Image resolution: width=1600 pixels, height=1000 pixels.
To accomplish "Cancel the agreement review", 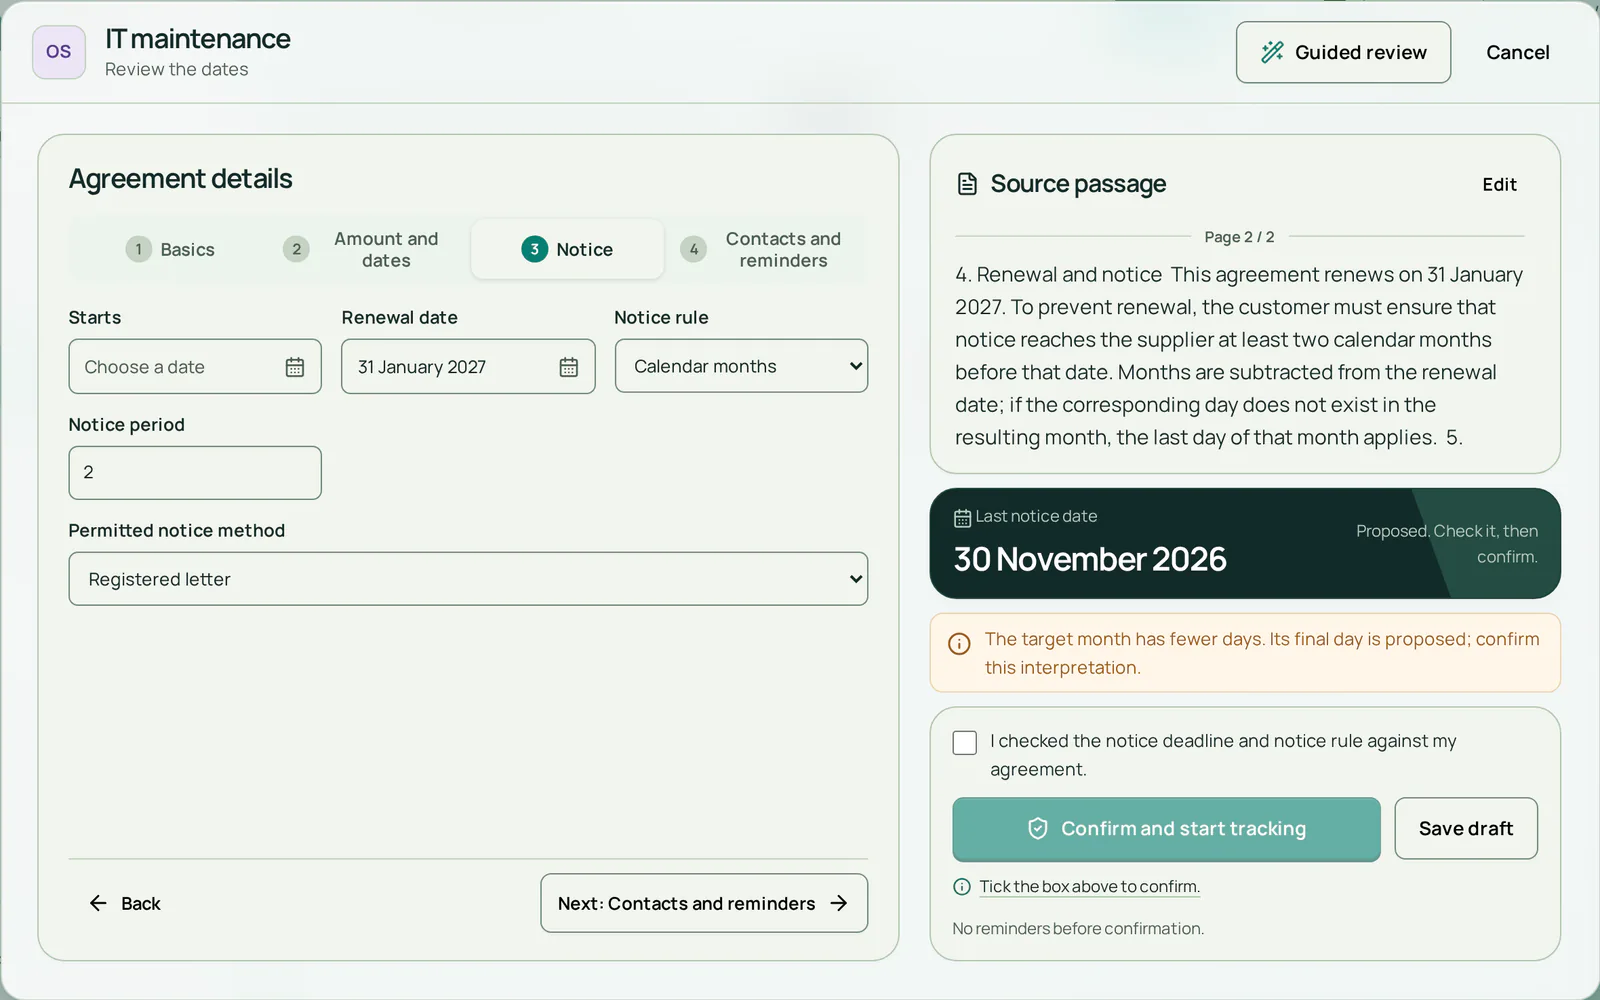I will click(1517, 52).
